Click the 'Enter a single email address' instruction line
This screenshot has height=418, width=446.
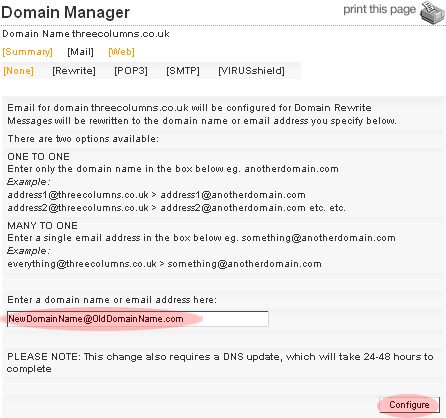click(x=201, y=238)
